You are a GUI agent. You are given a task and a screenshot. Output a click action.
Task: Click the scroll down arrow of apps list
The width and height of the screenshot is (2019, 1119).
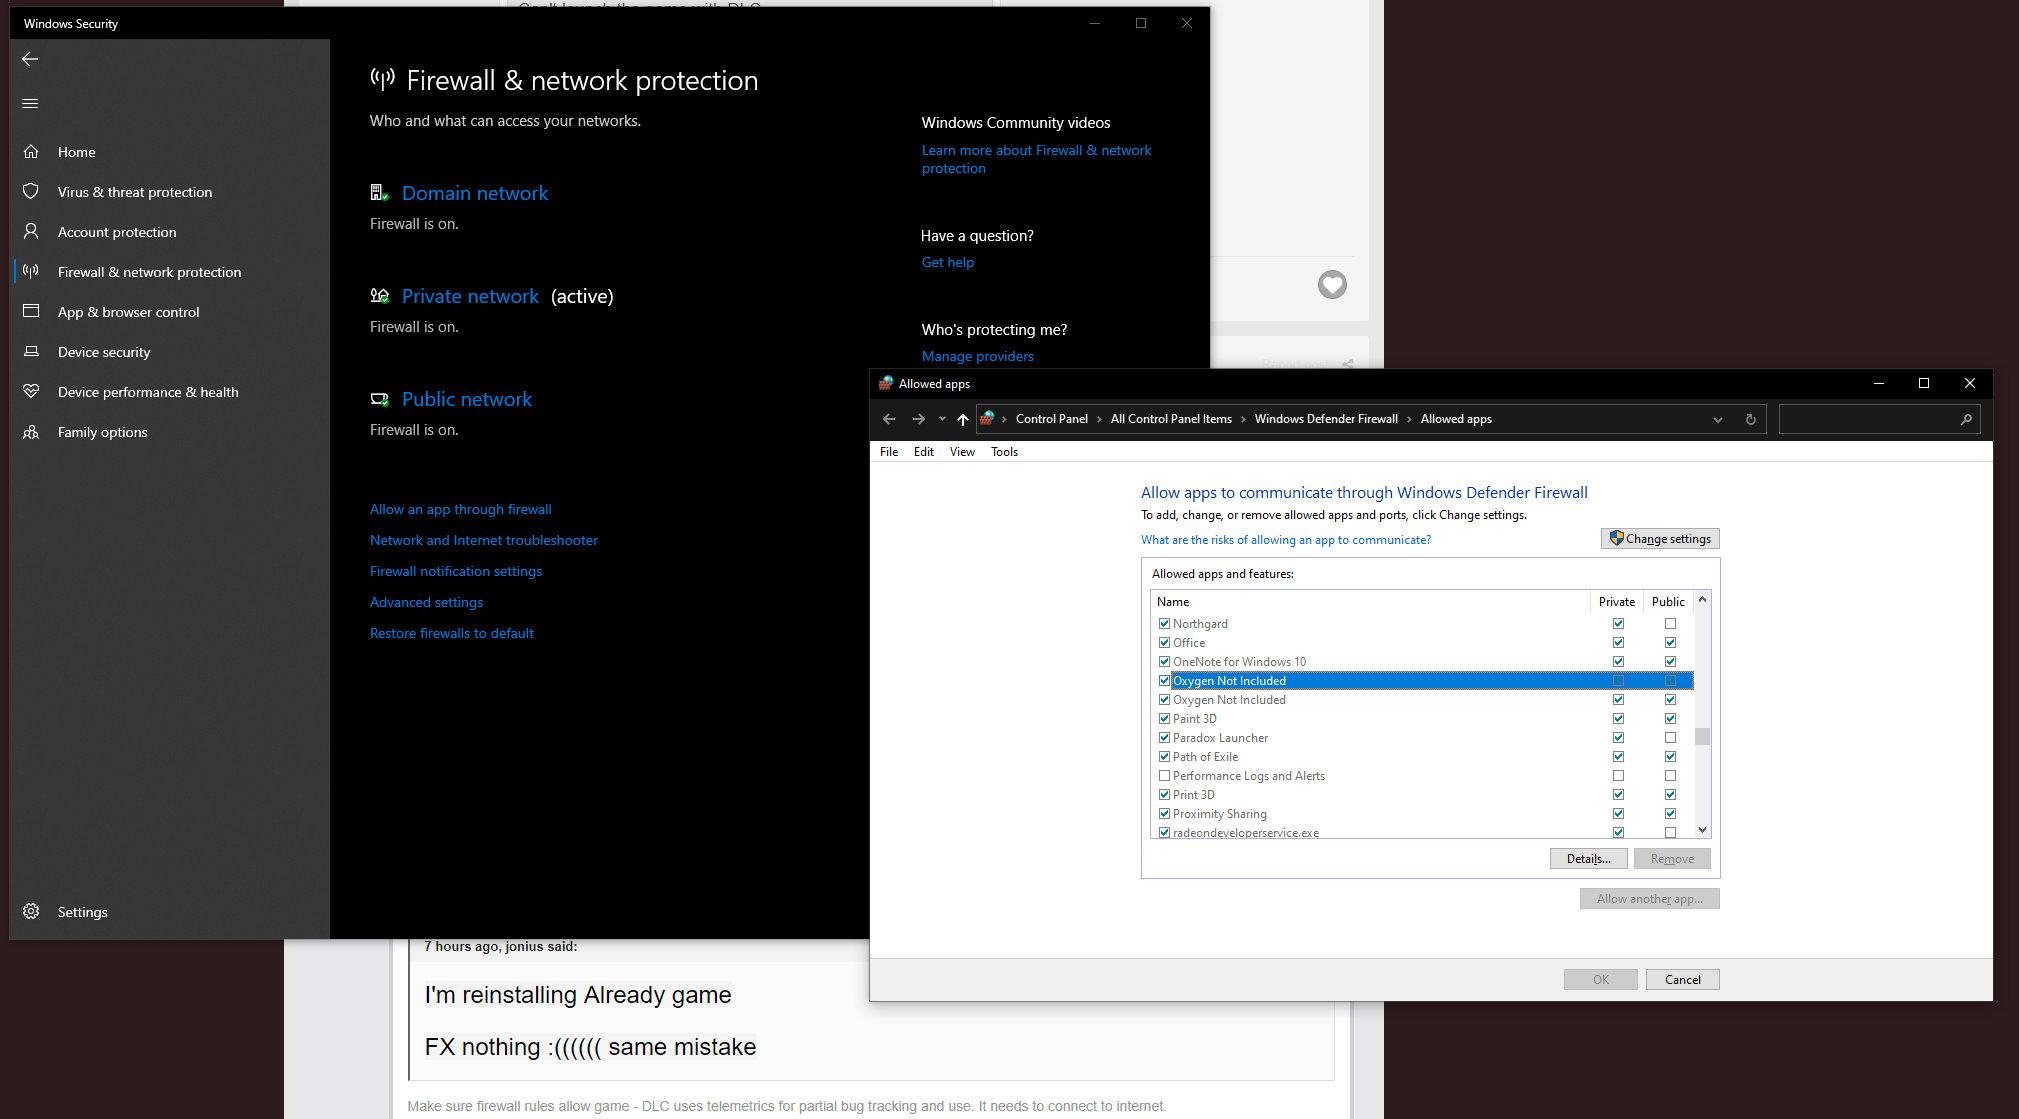(1702, 829)
